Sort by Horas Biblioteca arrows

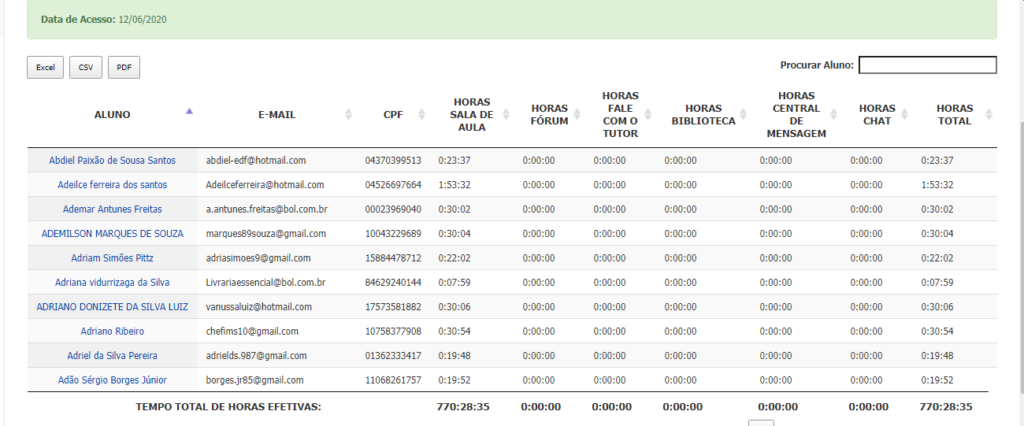744,115
